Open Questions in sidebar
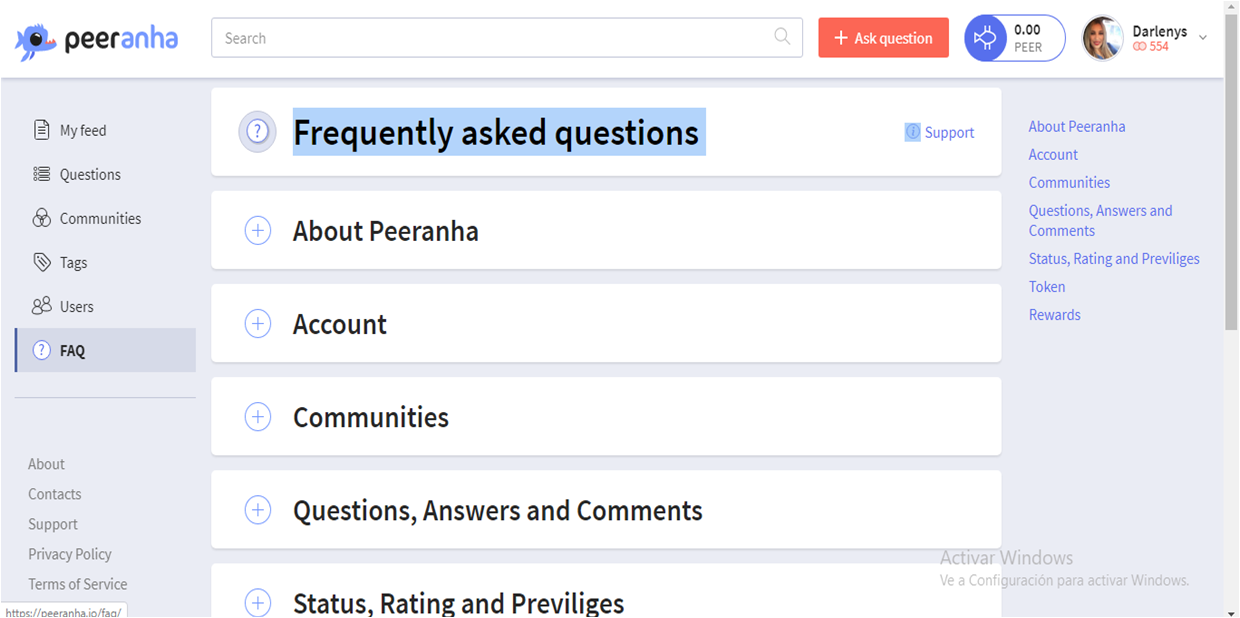The height and width of the screenshot is (618, 1240). (105, 174)
